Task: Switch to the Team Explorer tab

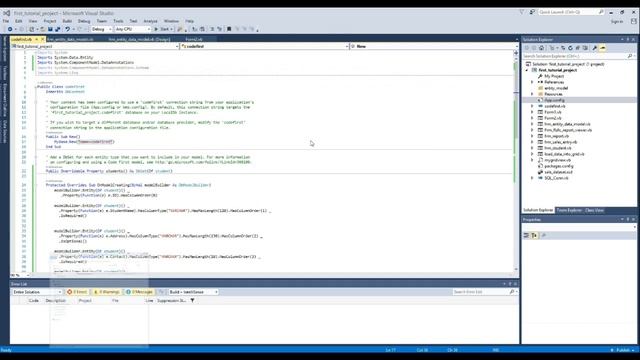Action: coord(569,210)
